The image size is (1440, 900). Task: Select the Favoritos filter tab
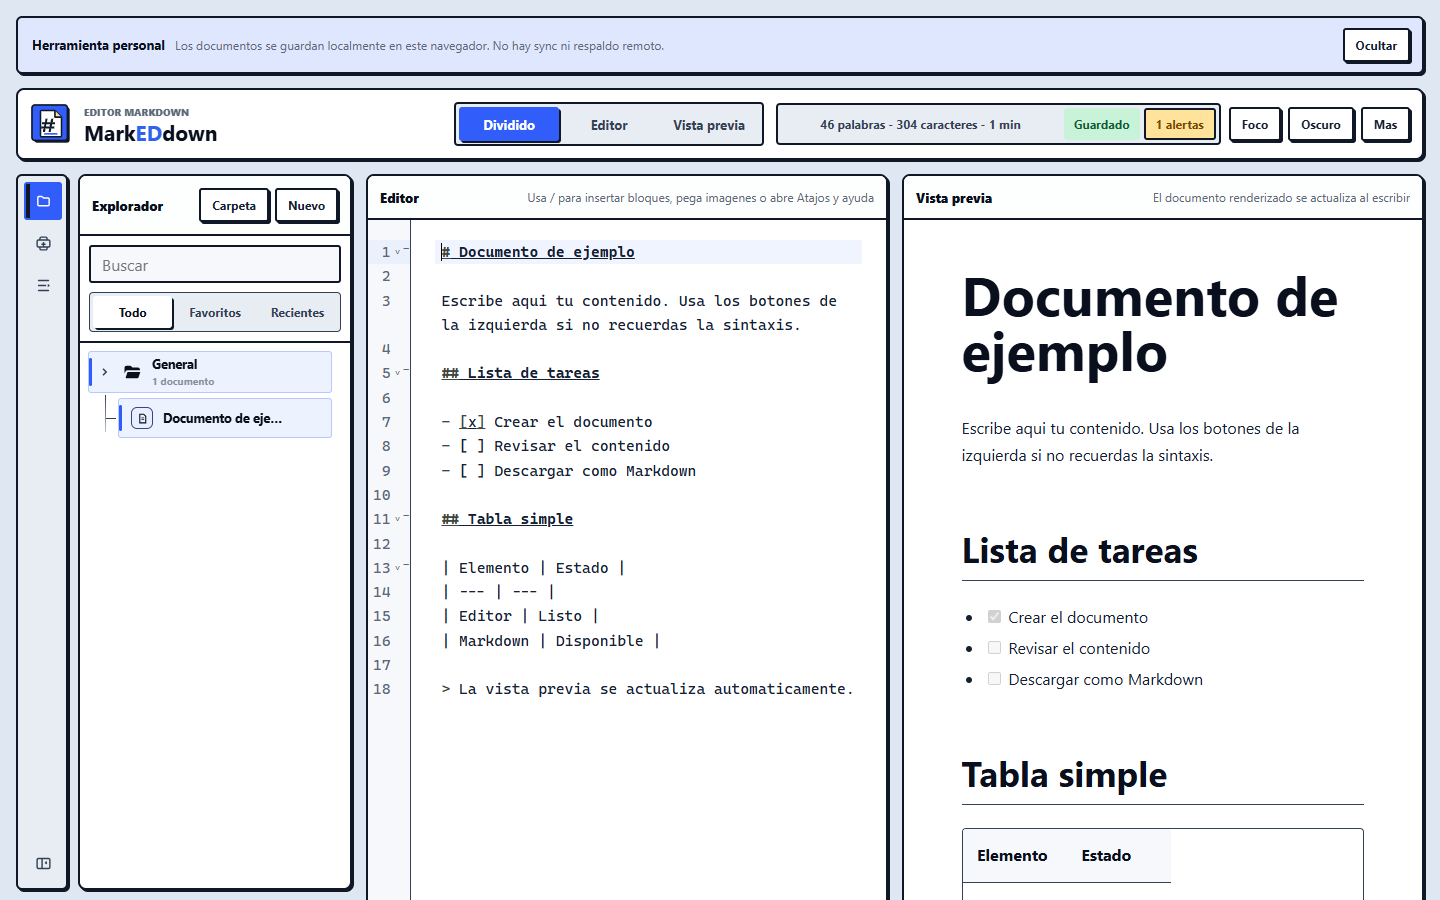click(x=215, y=313)
